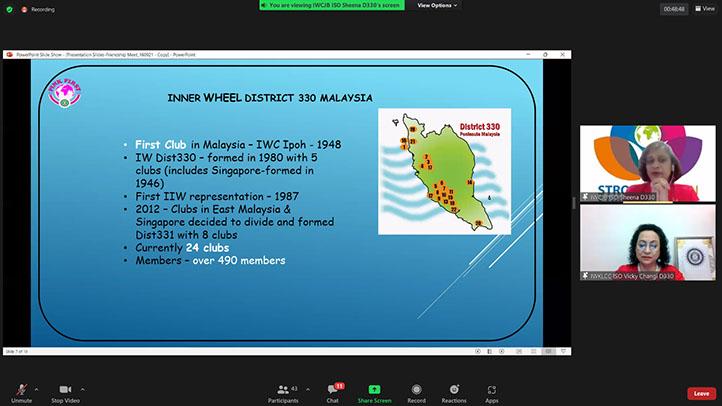The width and height of the screenshot is (722, 406).
Task: Open the Participants panel
Action: [x=282, y=391]
